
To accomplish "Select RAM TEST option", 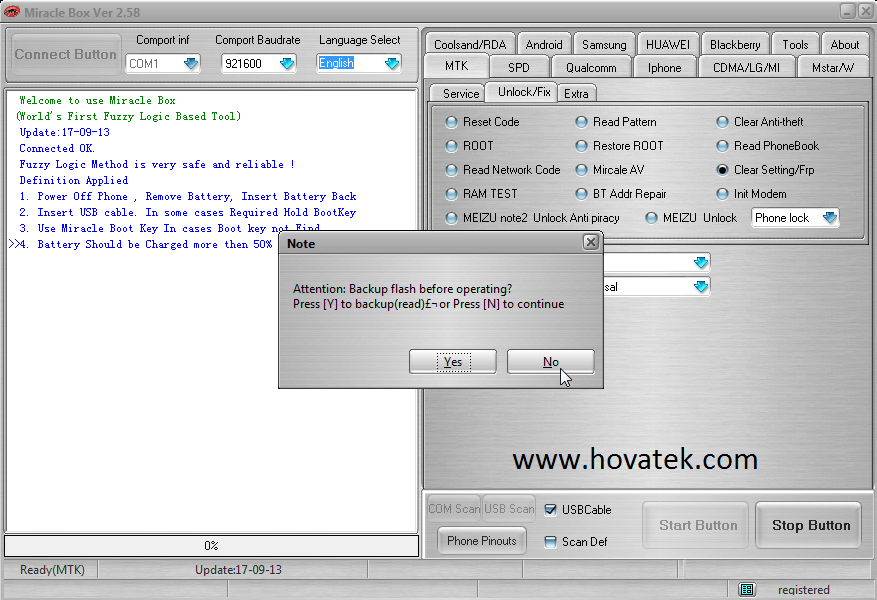I will 482,194.
